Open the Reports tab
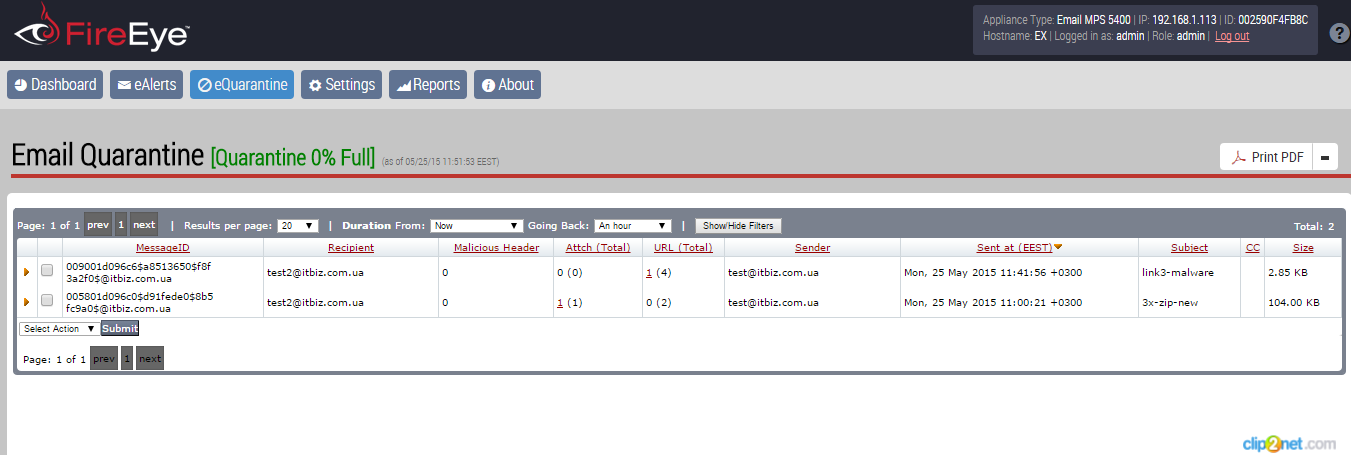The width and height of the screenshot is (1351, 455). point(428,85)
